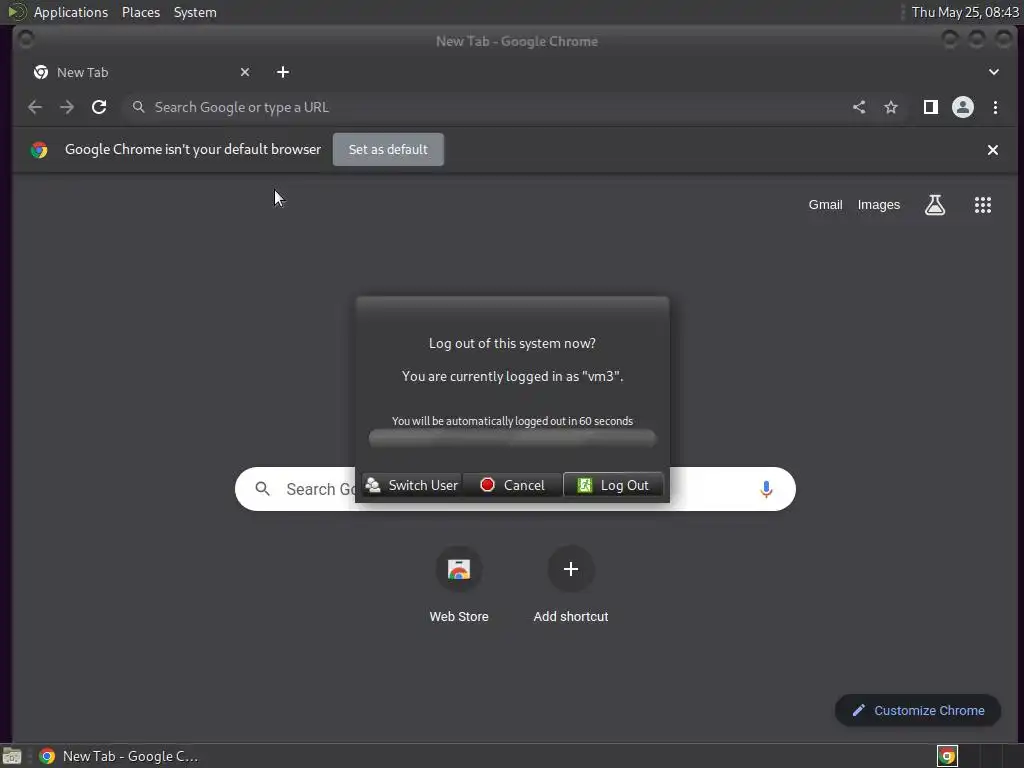Reload the current page

click(99, 107)
